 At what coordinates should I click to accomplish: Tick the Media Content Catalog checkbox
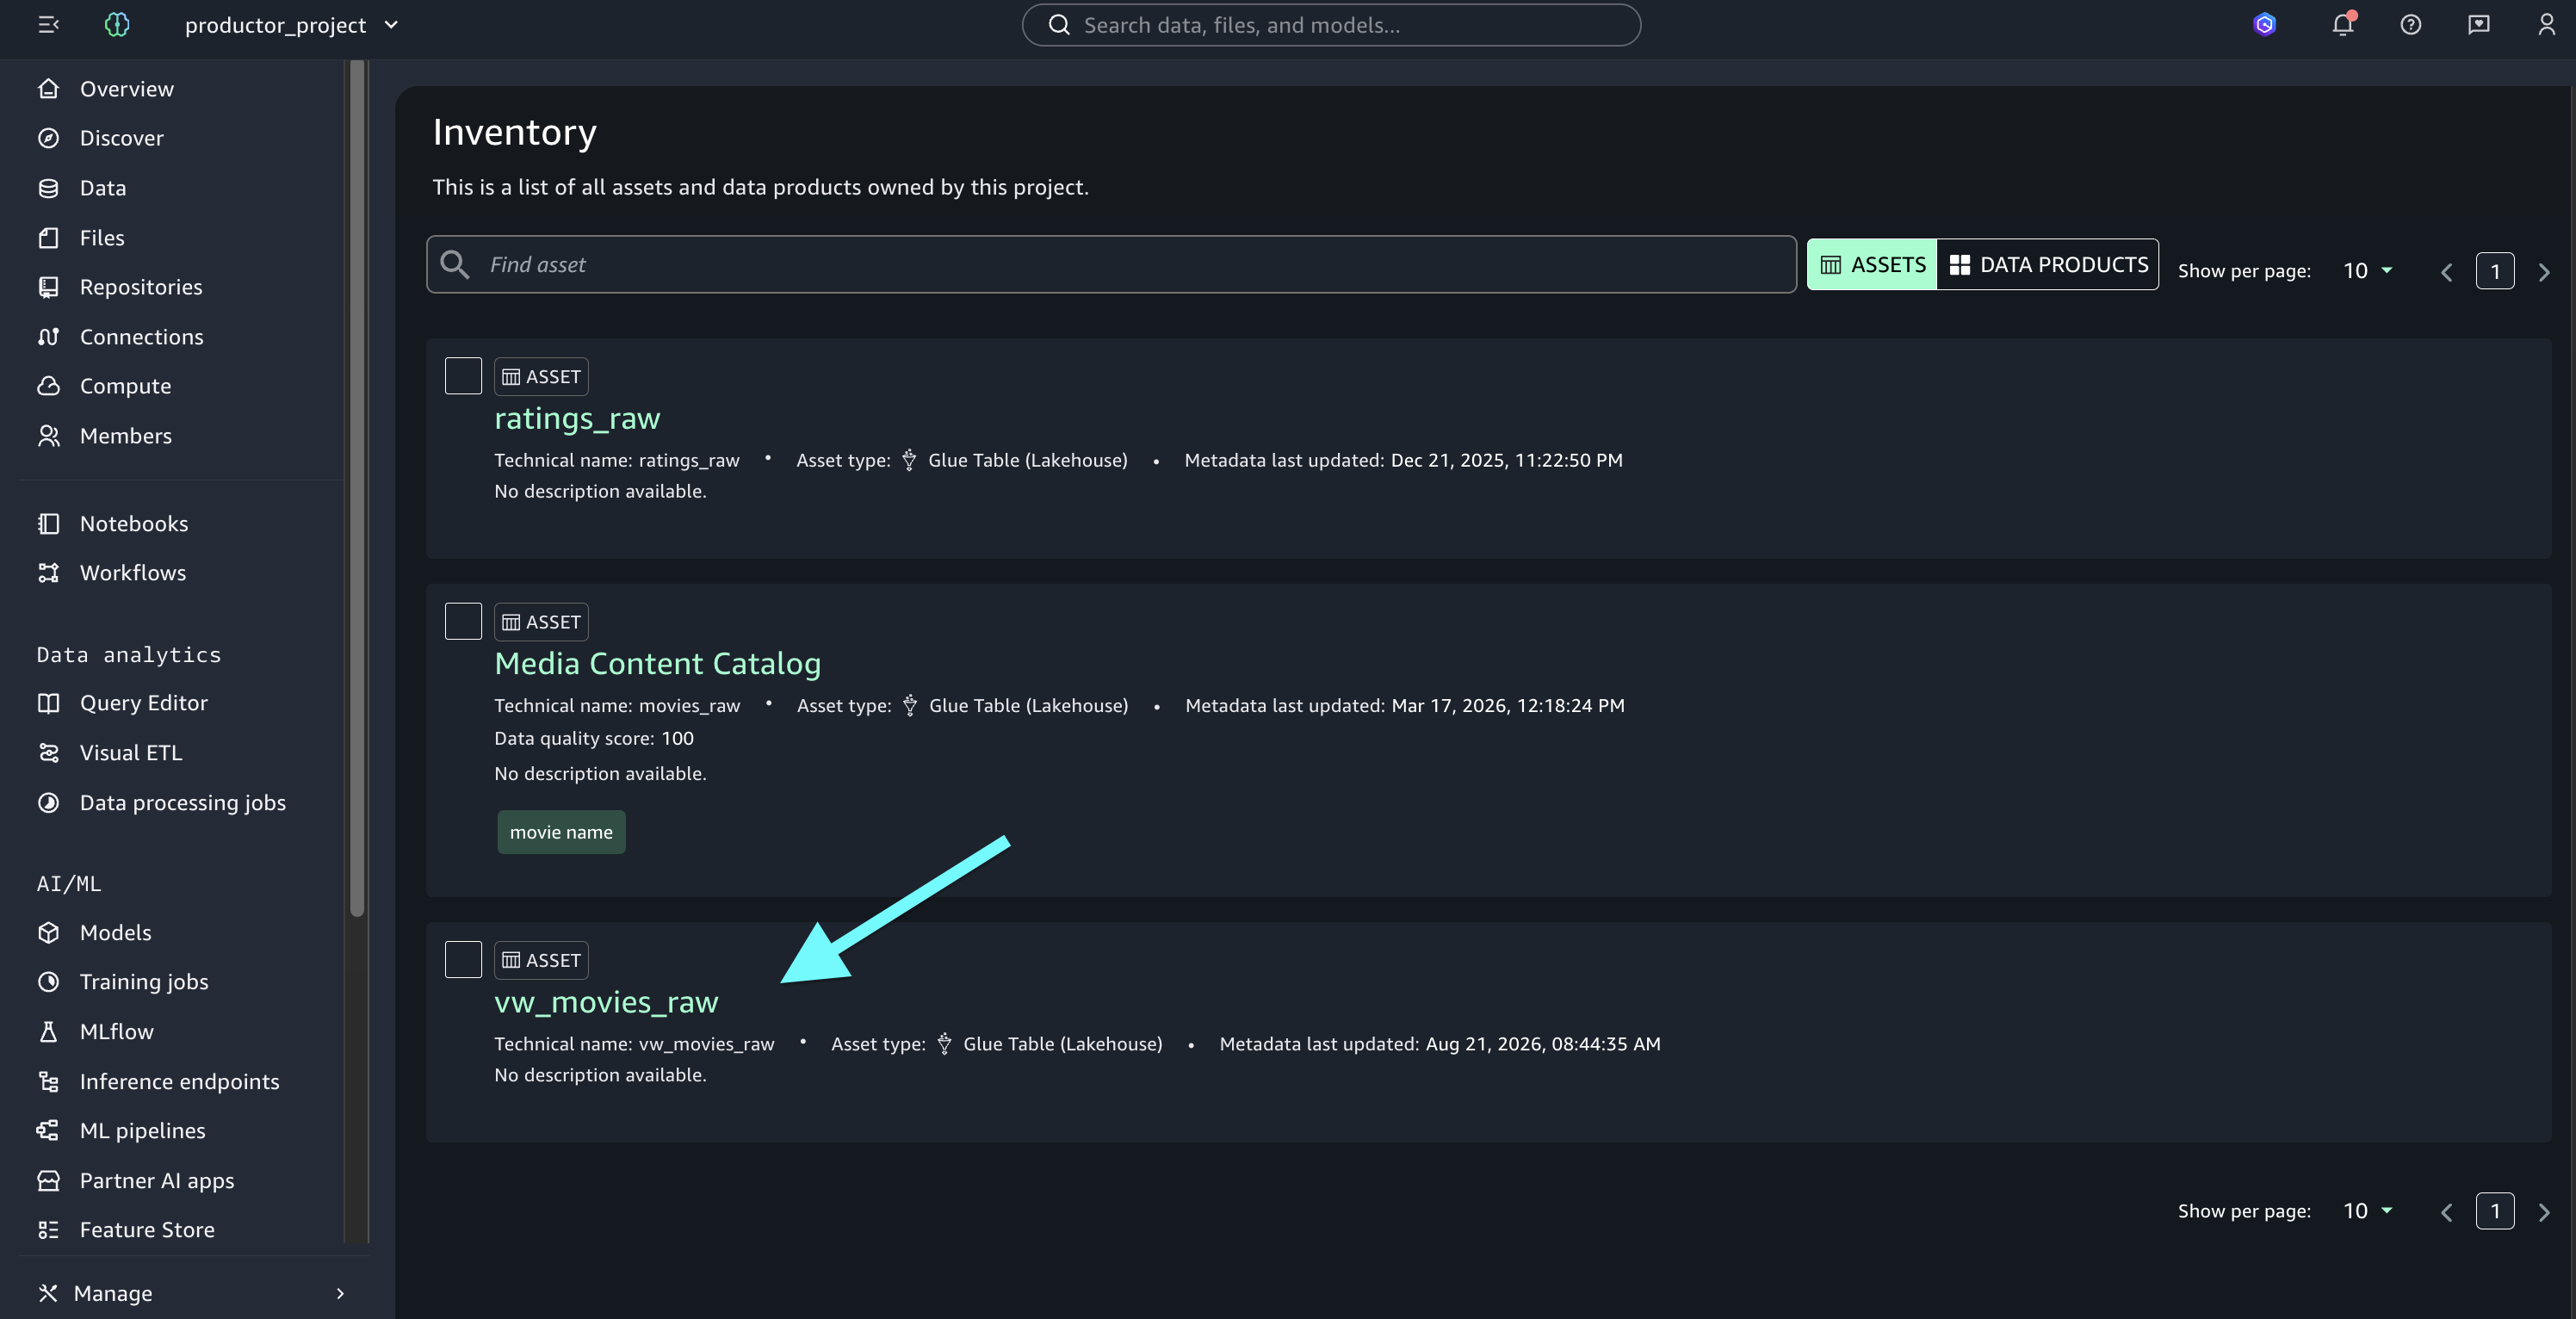463,621
